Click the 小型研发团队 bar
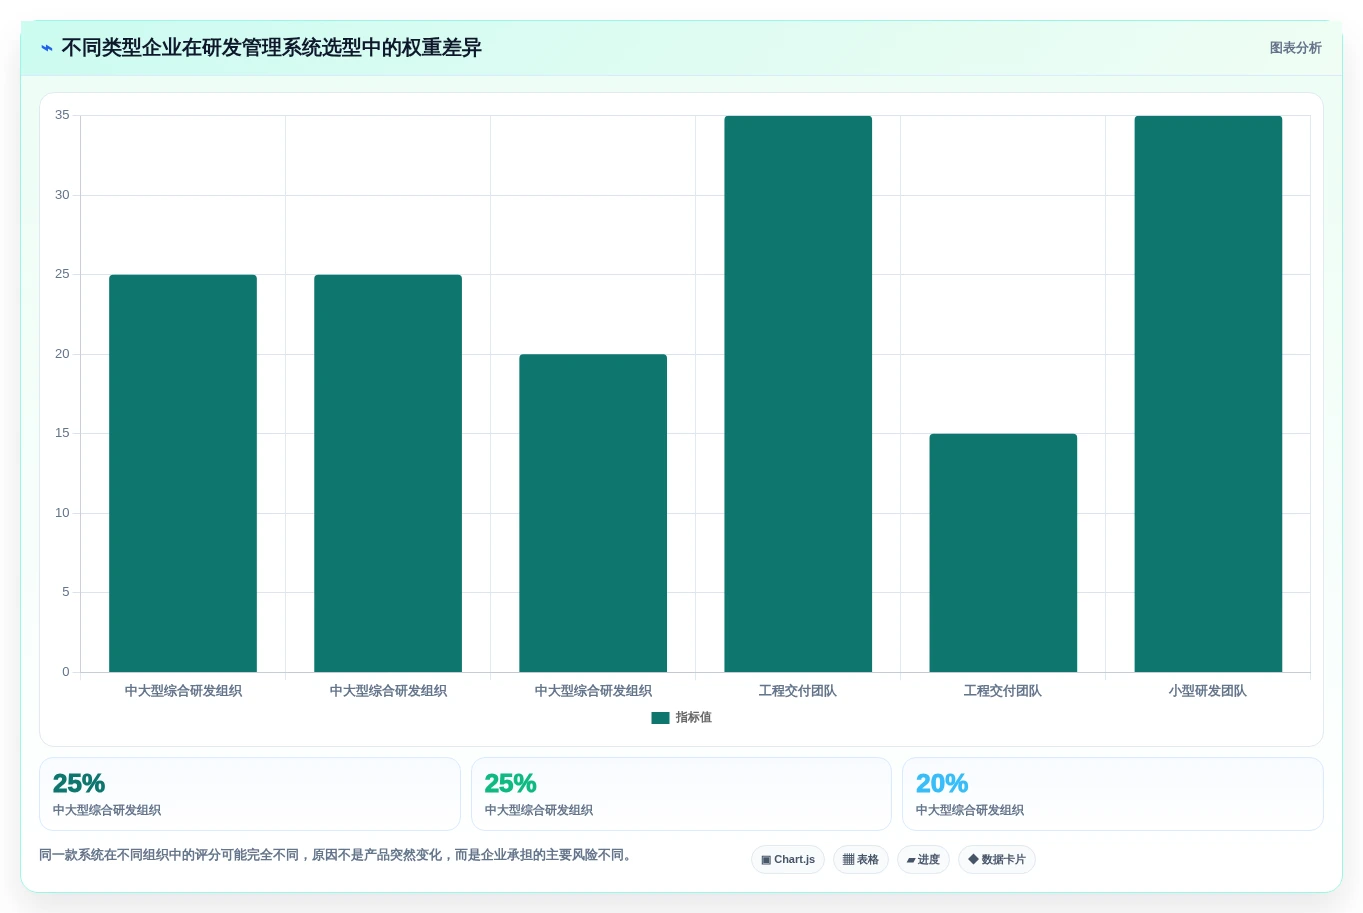The width and height of the screenshot is (1363, 913). point(1208,394)
